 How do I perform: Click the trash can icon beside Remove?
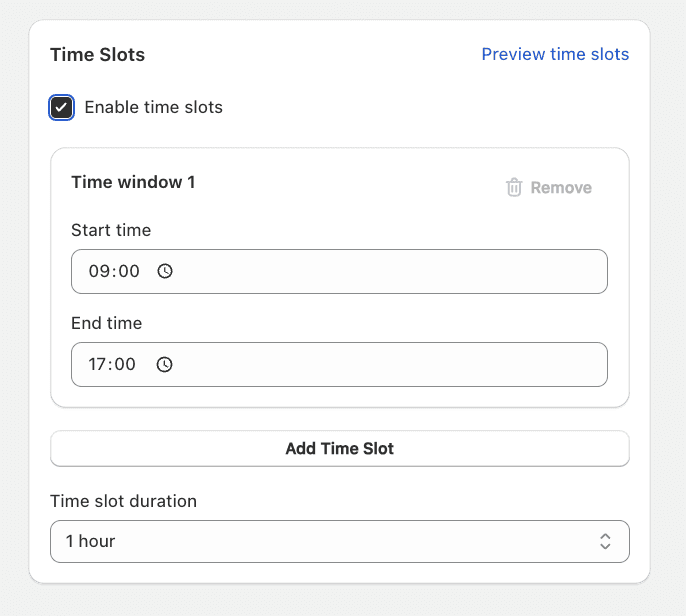pos(514,187)
